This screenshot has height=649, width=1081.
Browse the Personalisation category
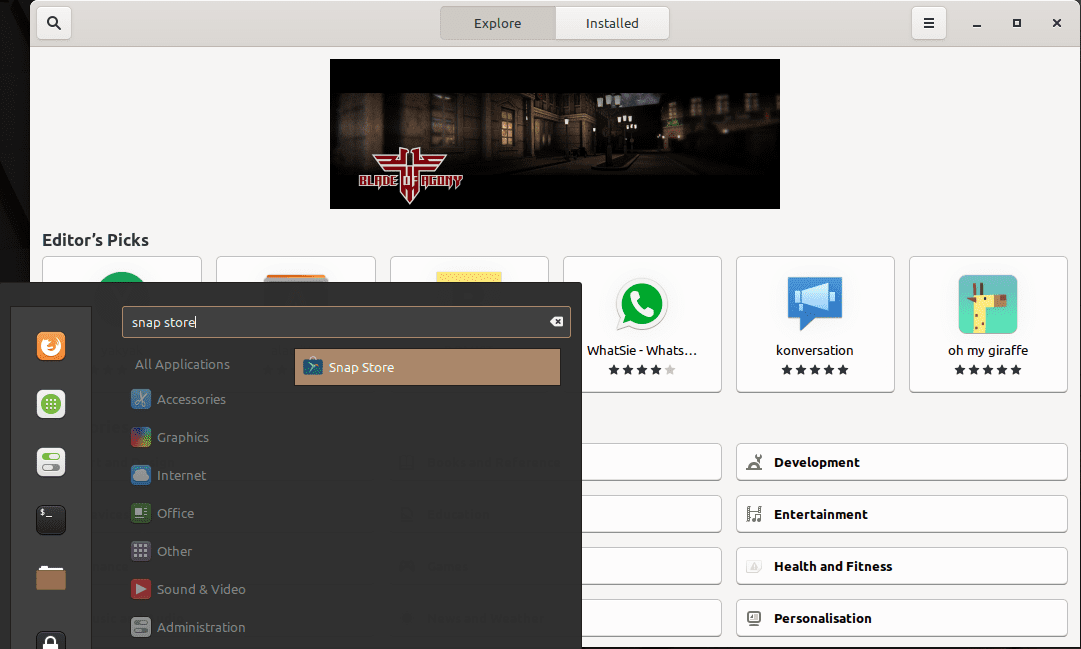coord(902,619)
